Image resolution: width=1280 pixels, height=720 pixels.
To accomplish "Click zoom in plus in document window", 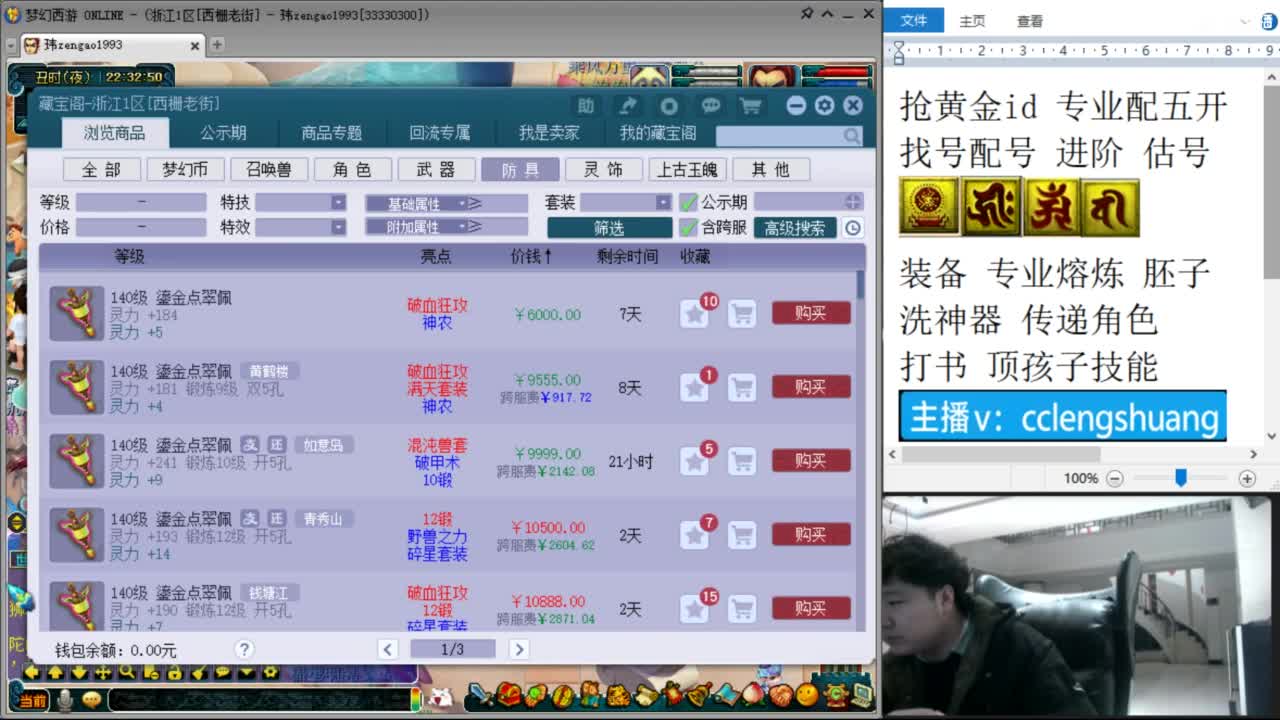I will [1247, 479].
